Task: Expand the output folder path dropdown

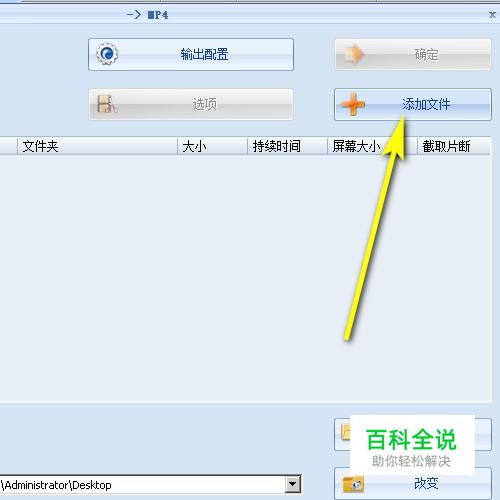Action: pos(293,484)
